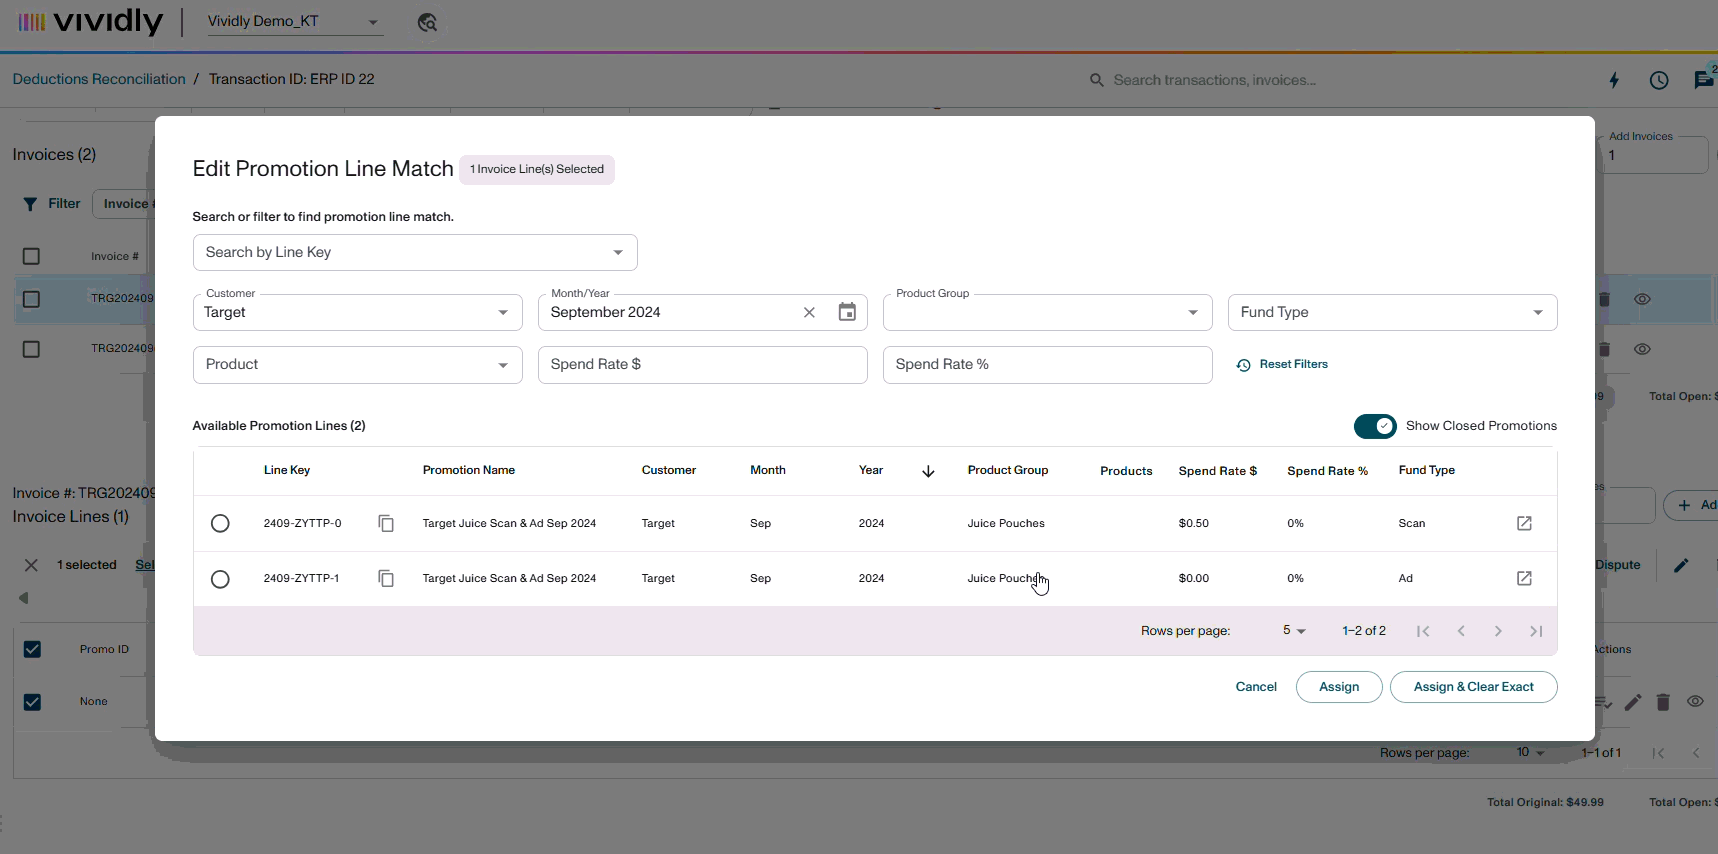Select radio button for line 2409-ZYTTP-0

coord(220,523)
